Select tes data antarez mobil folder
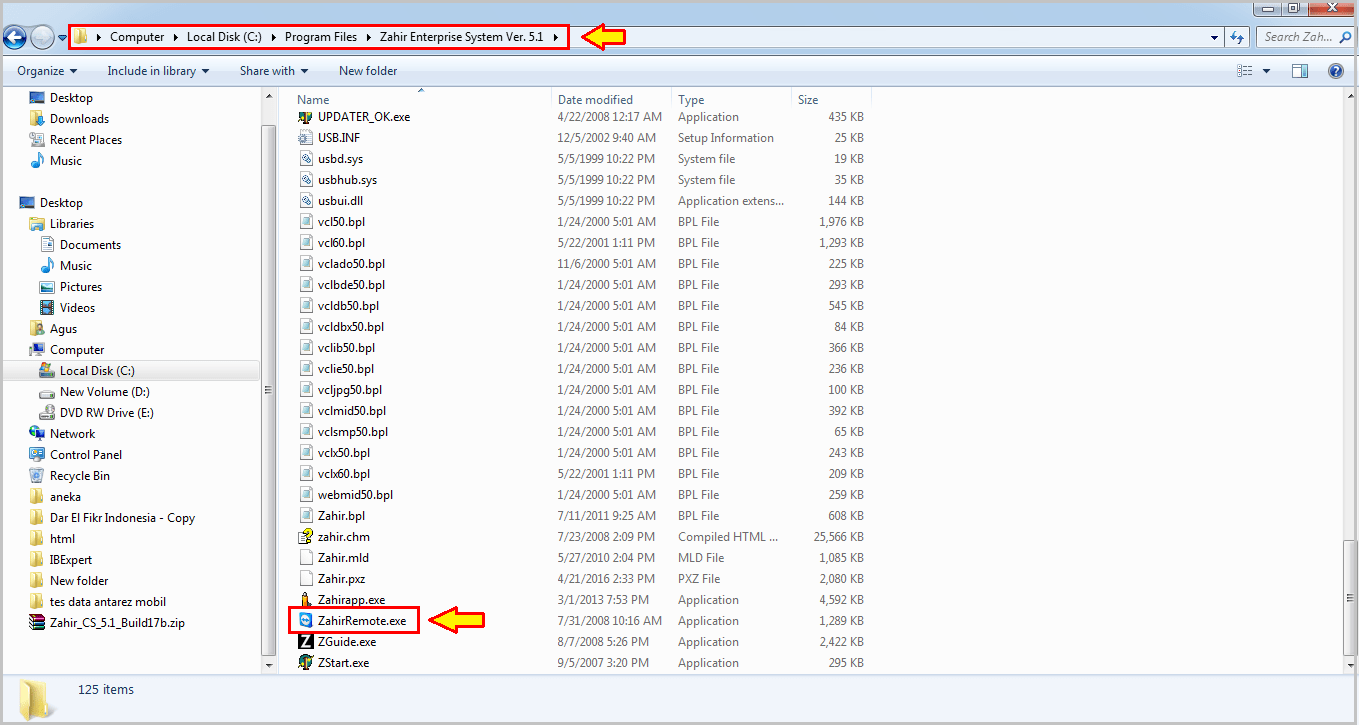 tap(108, 602)
